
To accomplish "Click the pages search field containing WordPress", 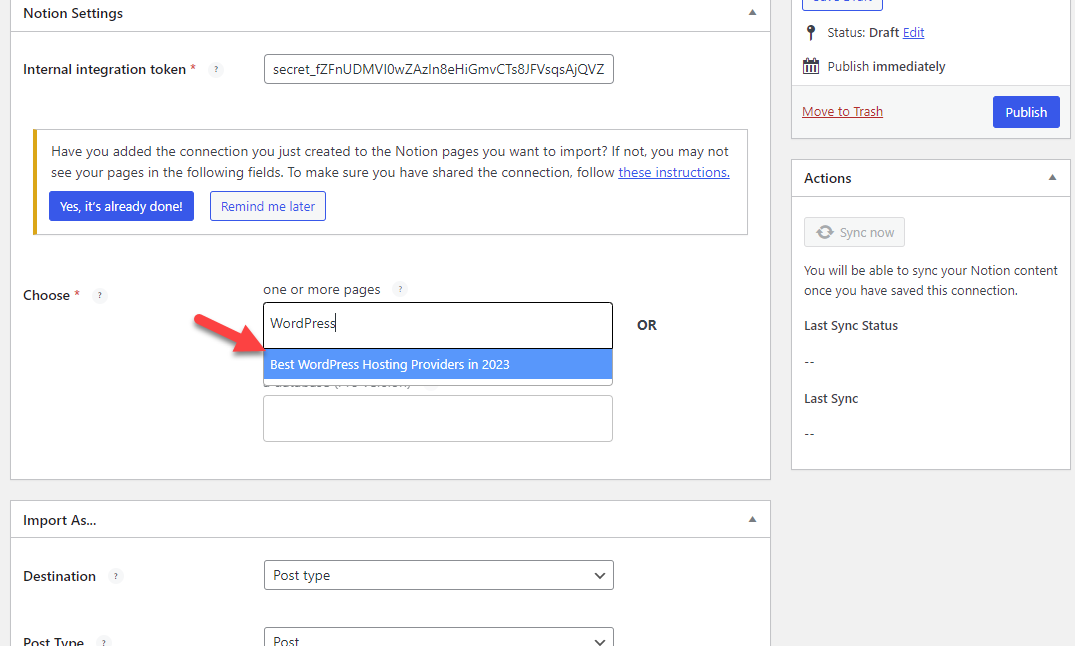I will (x=438, y=325).
